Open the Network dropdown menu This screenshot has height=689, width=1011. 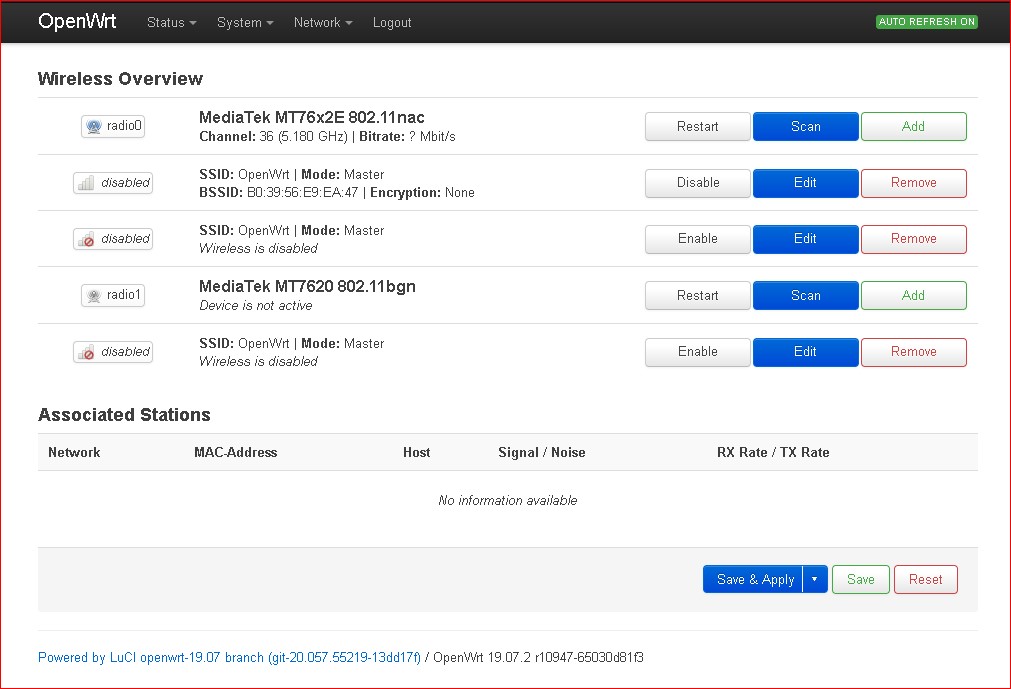[322, 22]
